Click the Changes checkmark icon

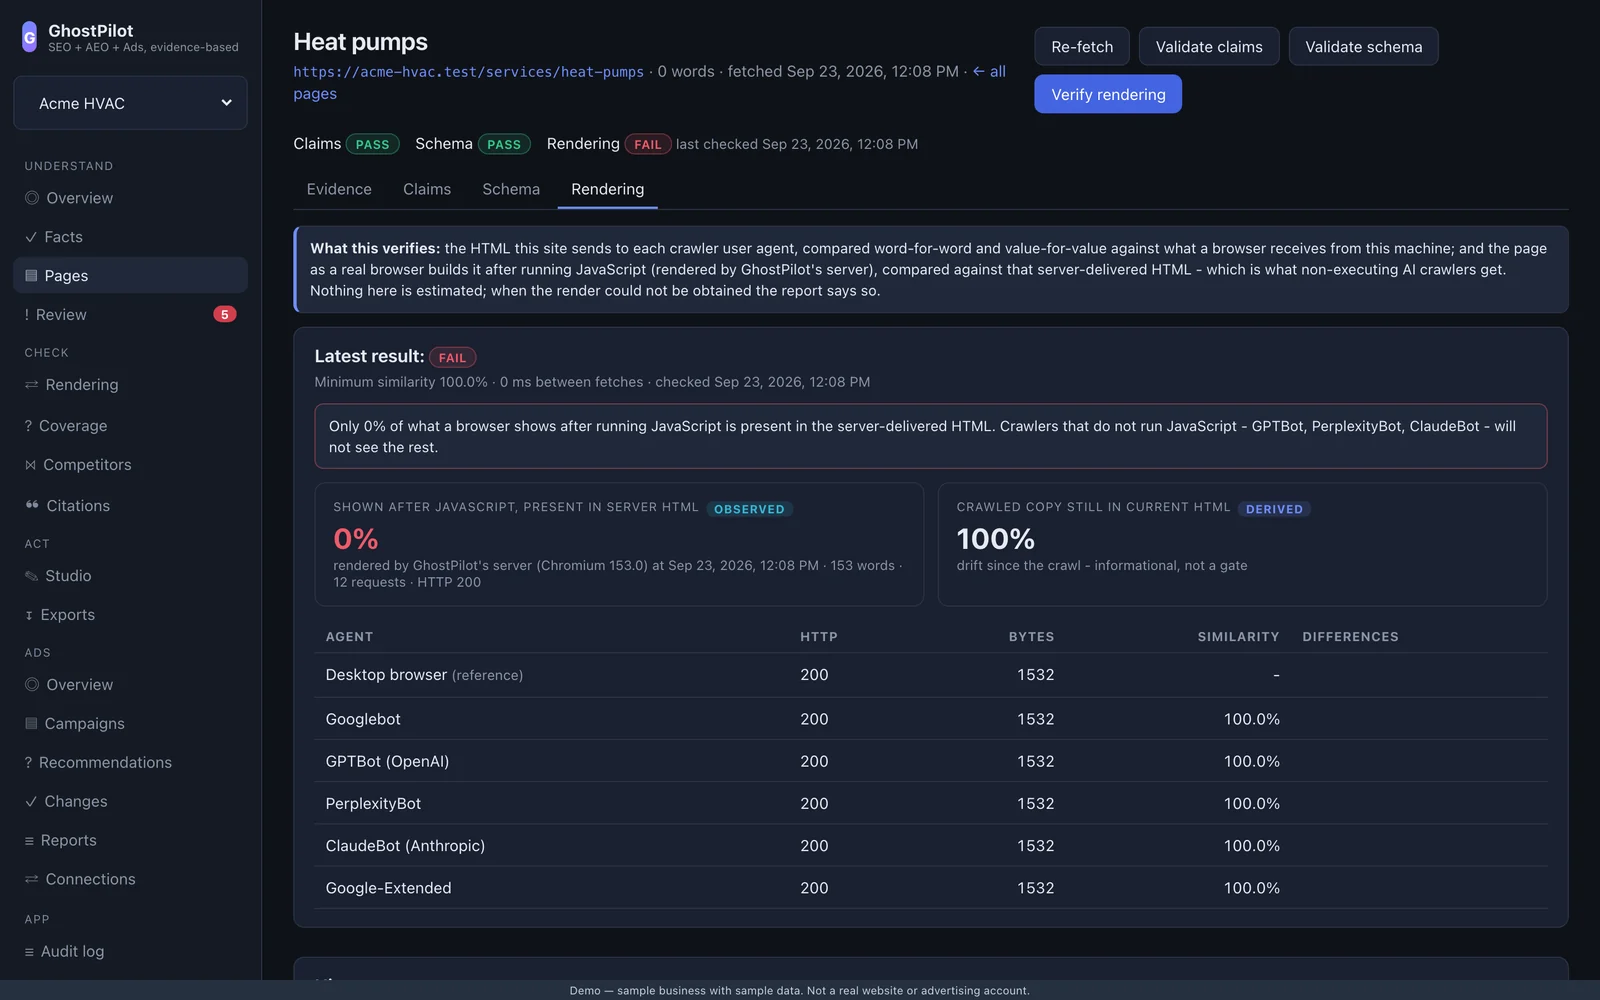(31, 802)
